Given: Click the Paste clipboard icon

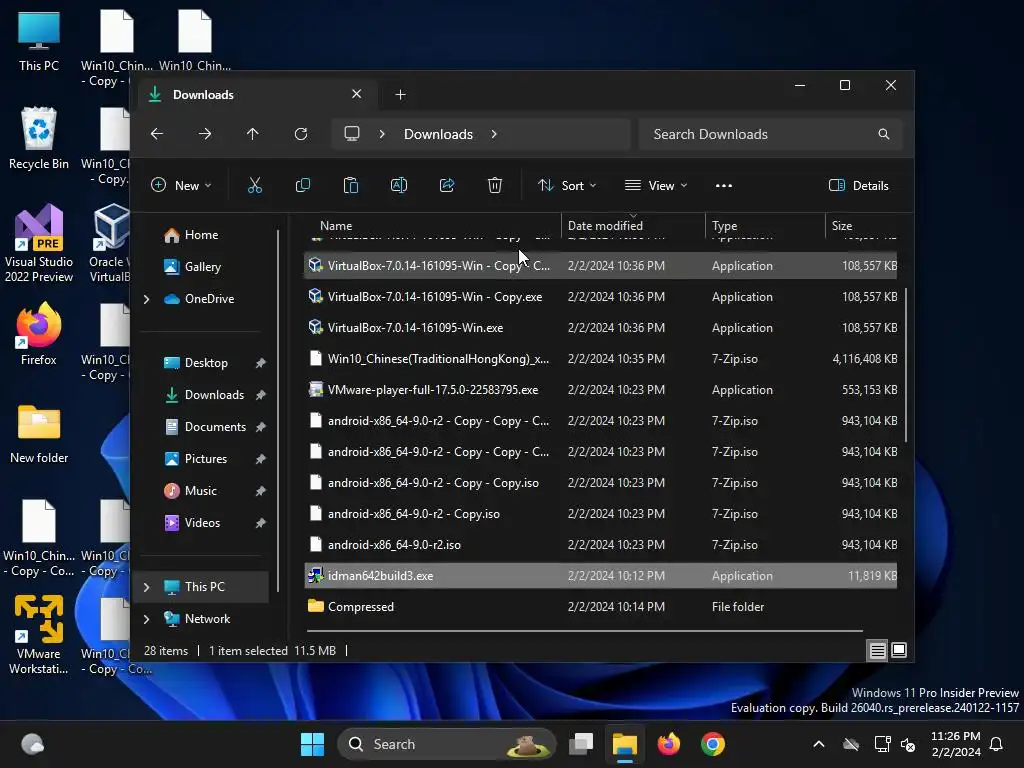Looking at the screenshot, I should (351, 185).
